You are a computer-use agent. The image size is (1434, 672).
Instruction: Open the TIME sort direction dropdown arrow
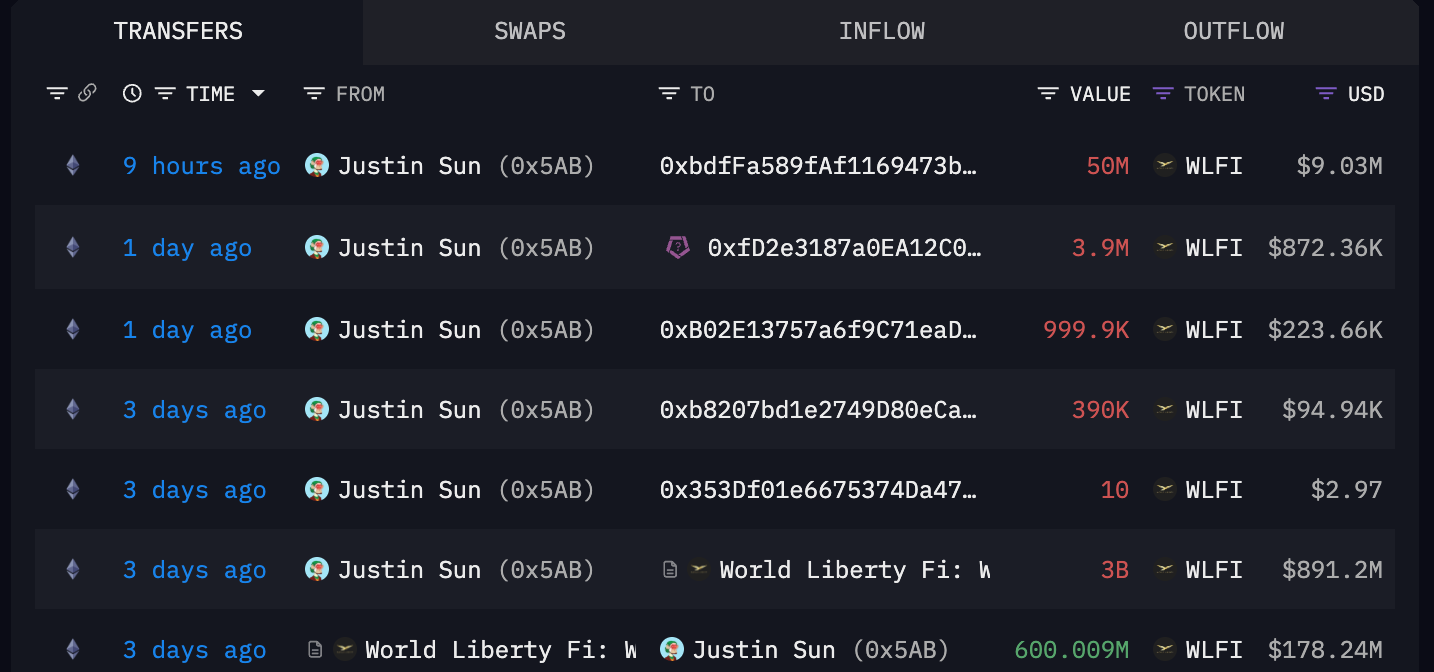tap(259, 93)
